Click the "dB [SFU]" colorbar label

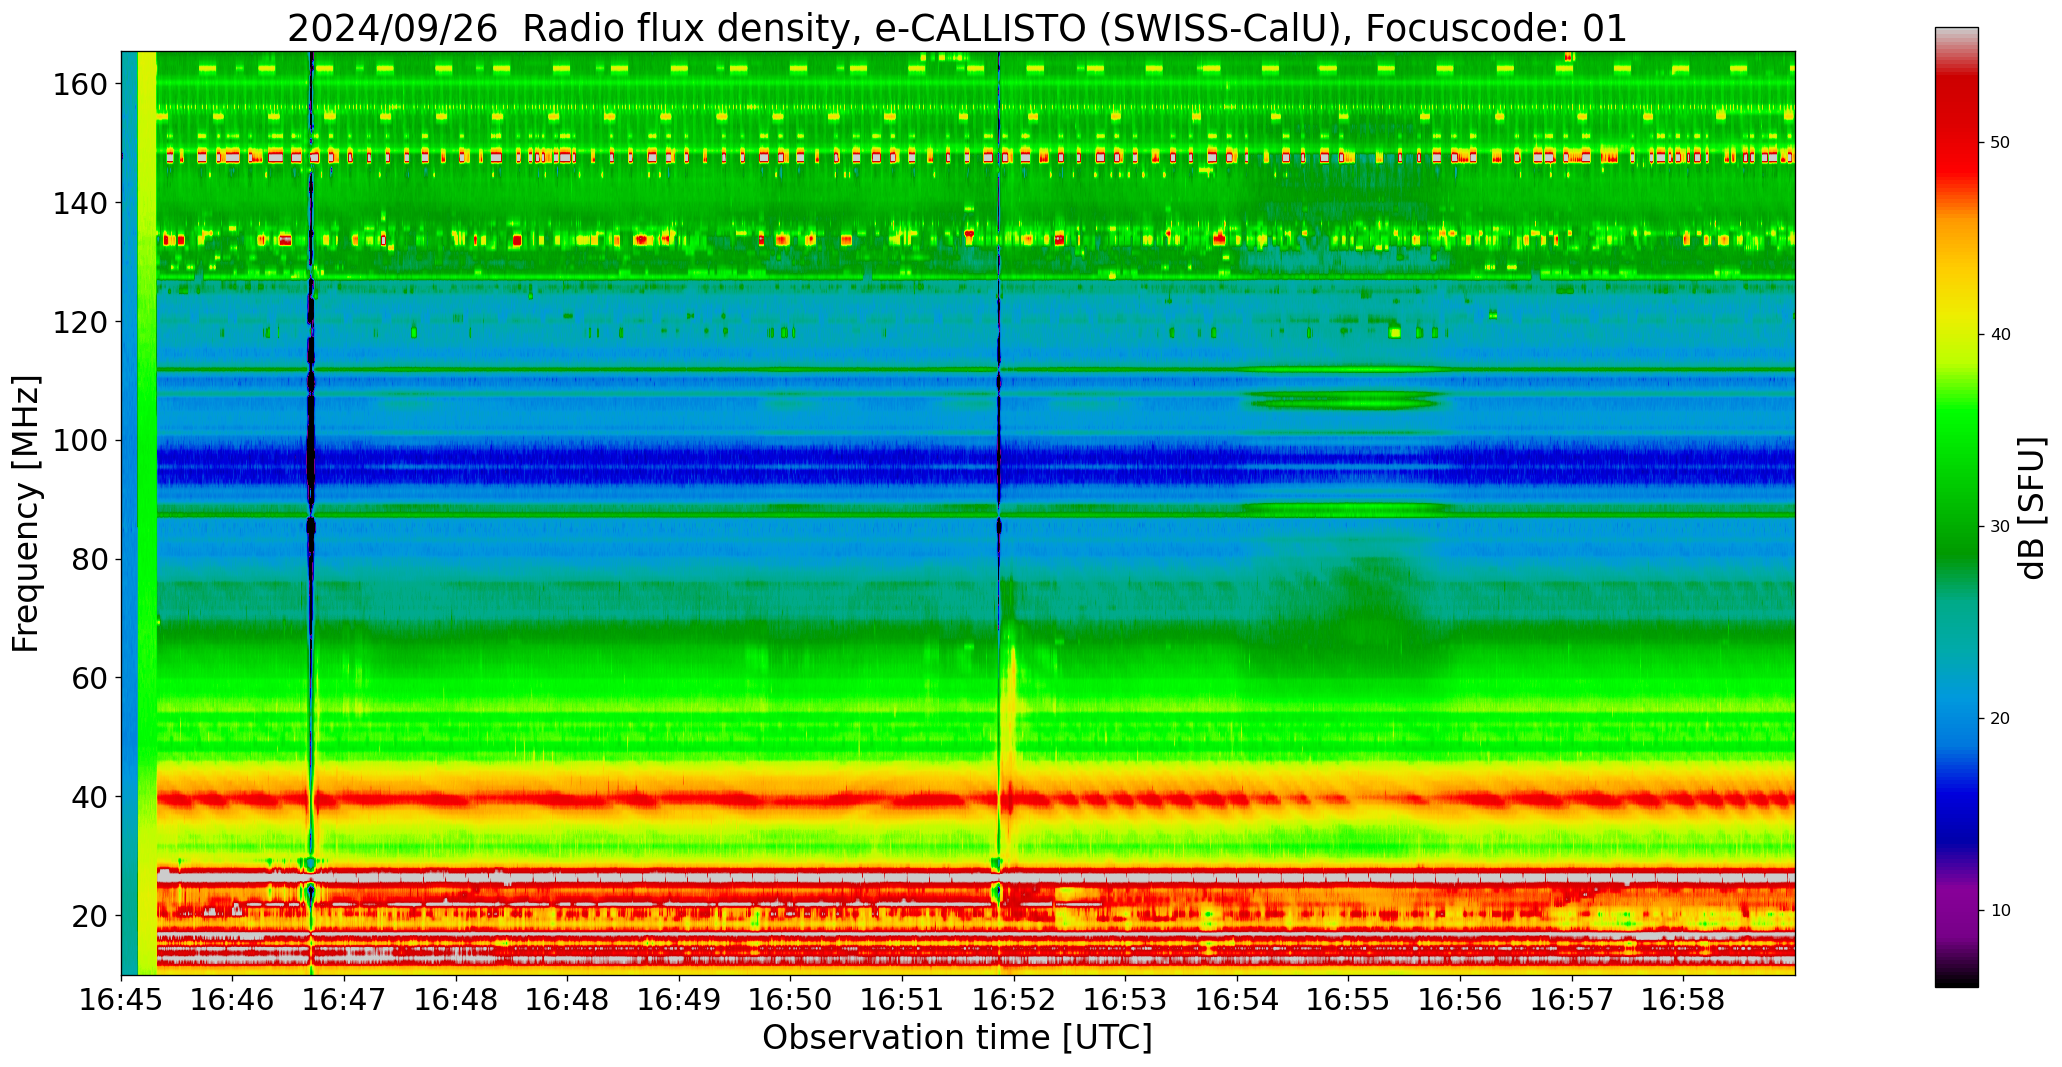click(2031, 508)
